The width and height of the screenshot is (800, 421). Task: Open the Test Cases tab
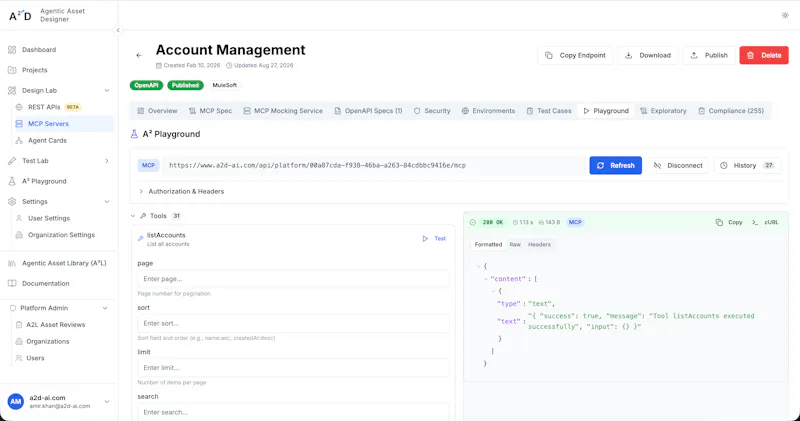[x=549, y=111]
